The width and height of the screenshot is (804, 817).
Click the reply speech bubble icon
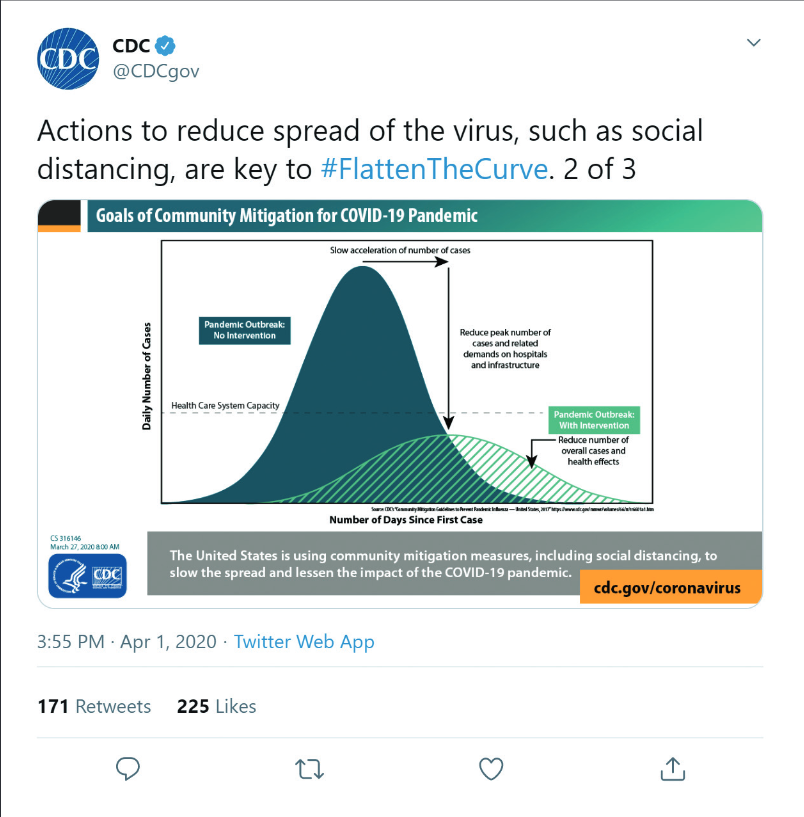coord(128,769)
